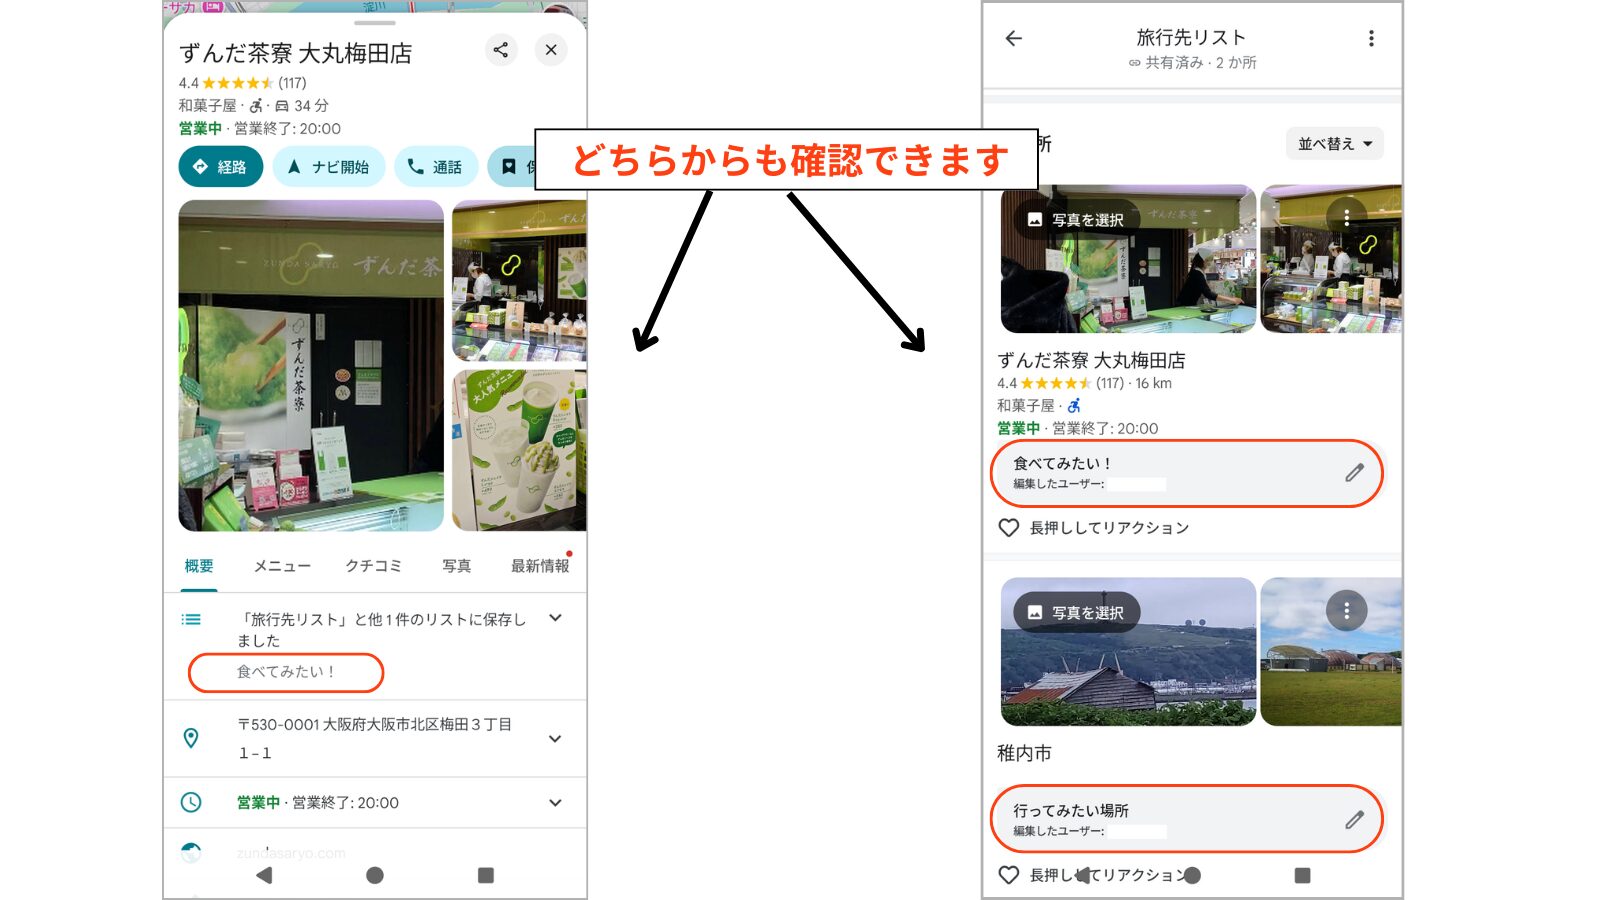Expand the opening hours row chevron
1600x900 pixels.
556,803
